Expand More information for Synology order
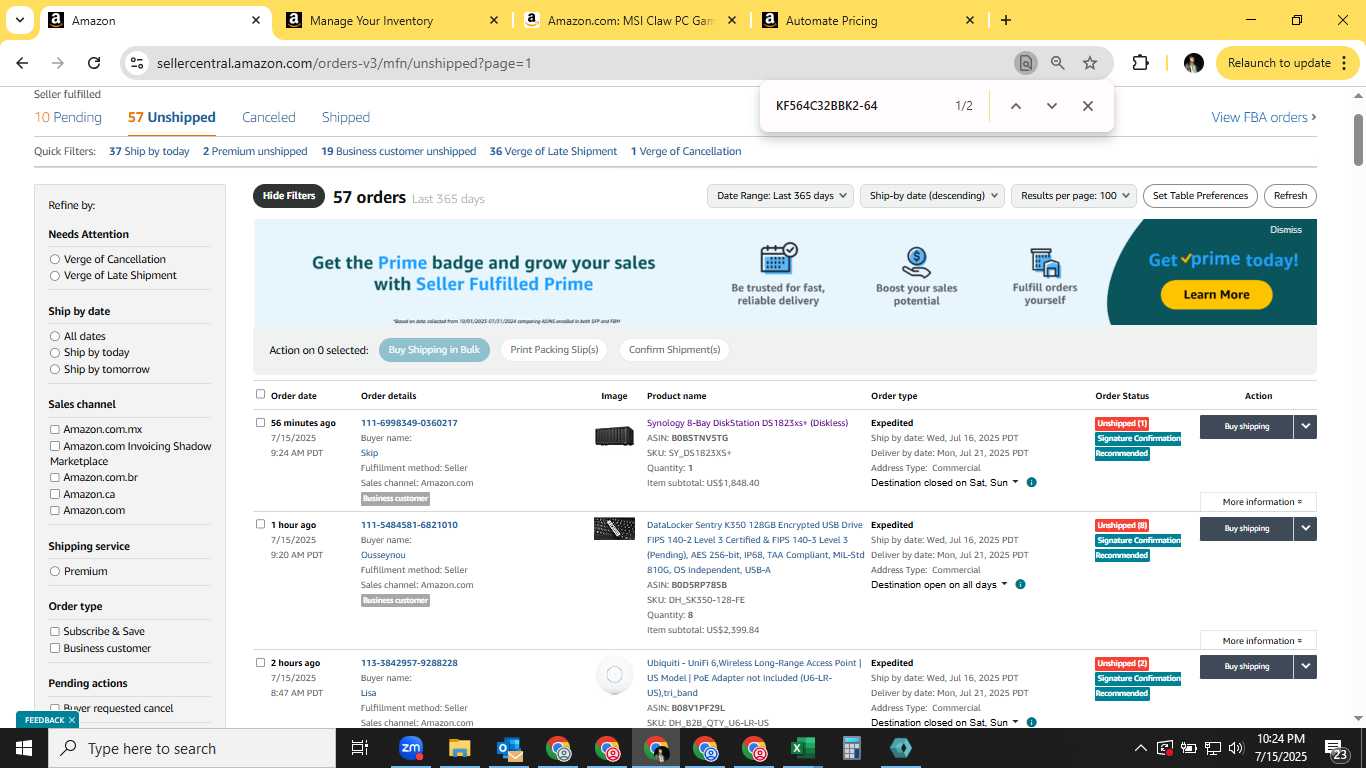The width and height of the screenshot is (1366, 768). (x=1258, y=502)
